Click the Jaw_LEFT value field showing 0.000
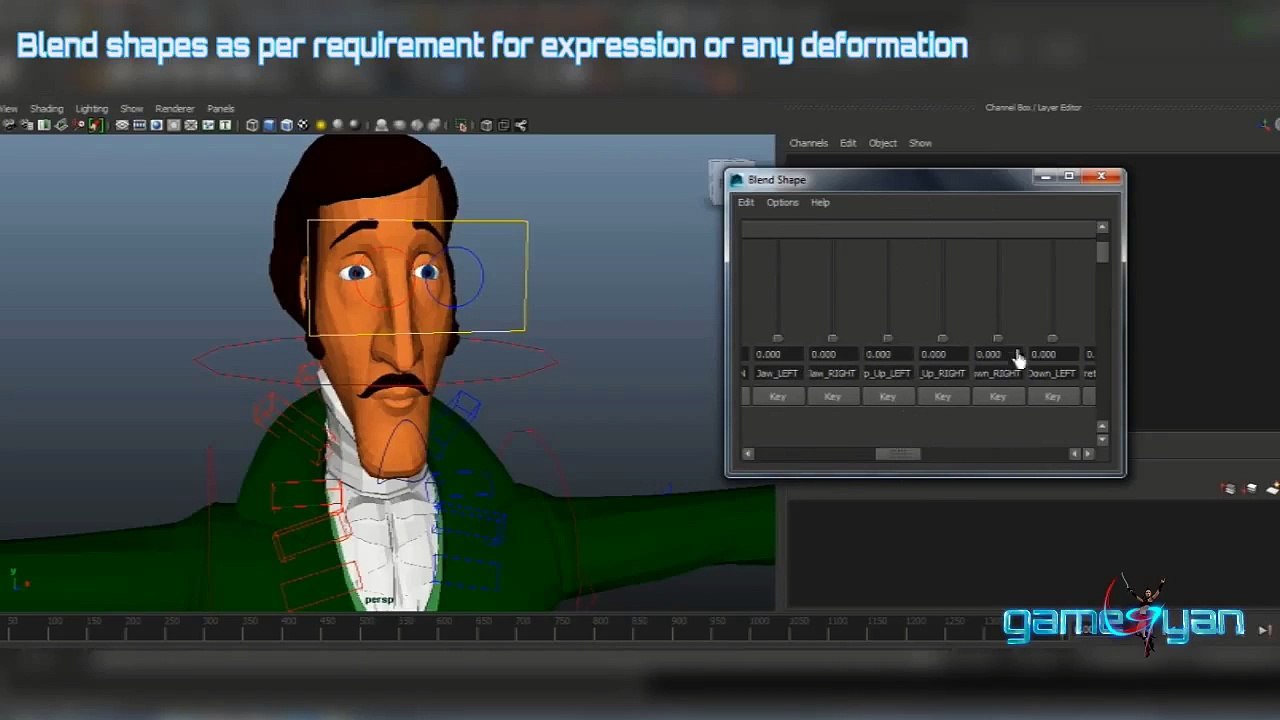 click(778, 354)
